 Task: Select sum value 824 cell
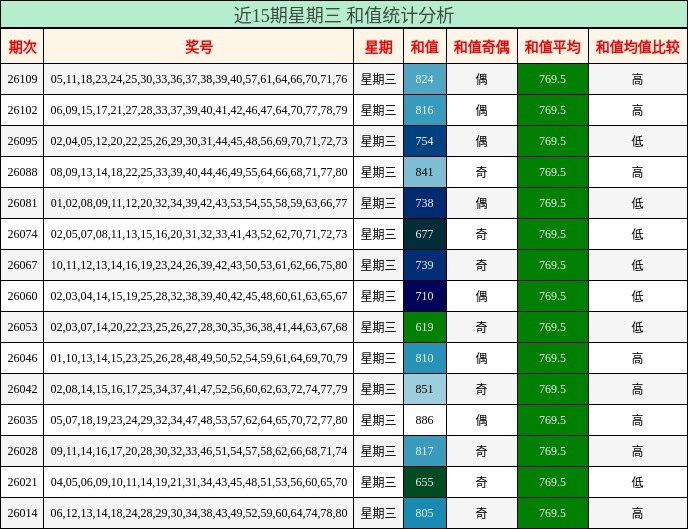425,79
